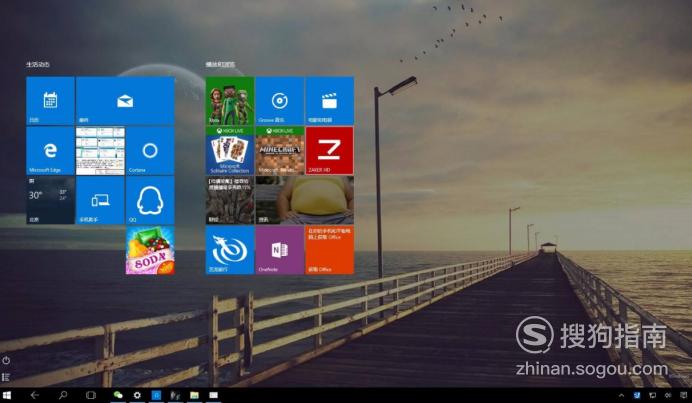This screenshot has width=692, height=403.
Task: Open the weather tile showing 30°
Action: (50, 200)
